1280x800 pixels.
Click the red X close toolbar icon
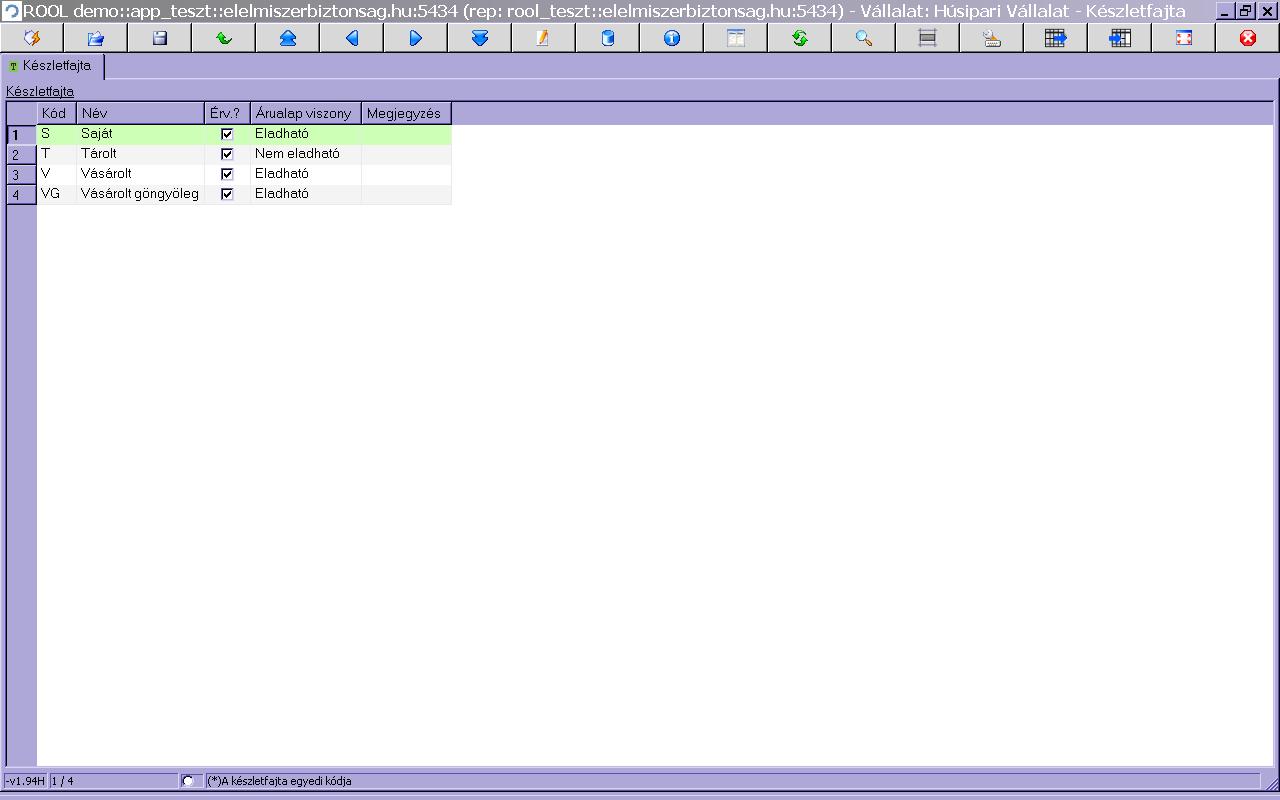click(x=1247, y=38)
